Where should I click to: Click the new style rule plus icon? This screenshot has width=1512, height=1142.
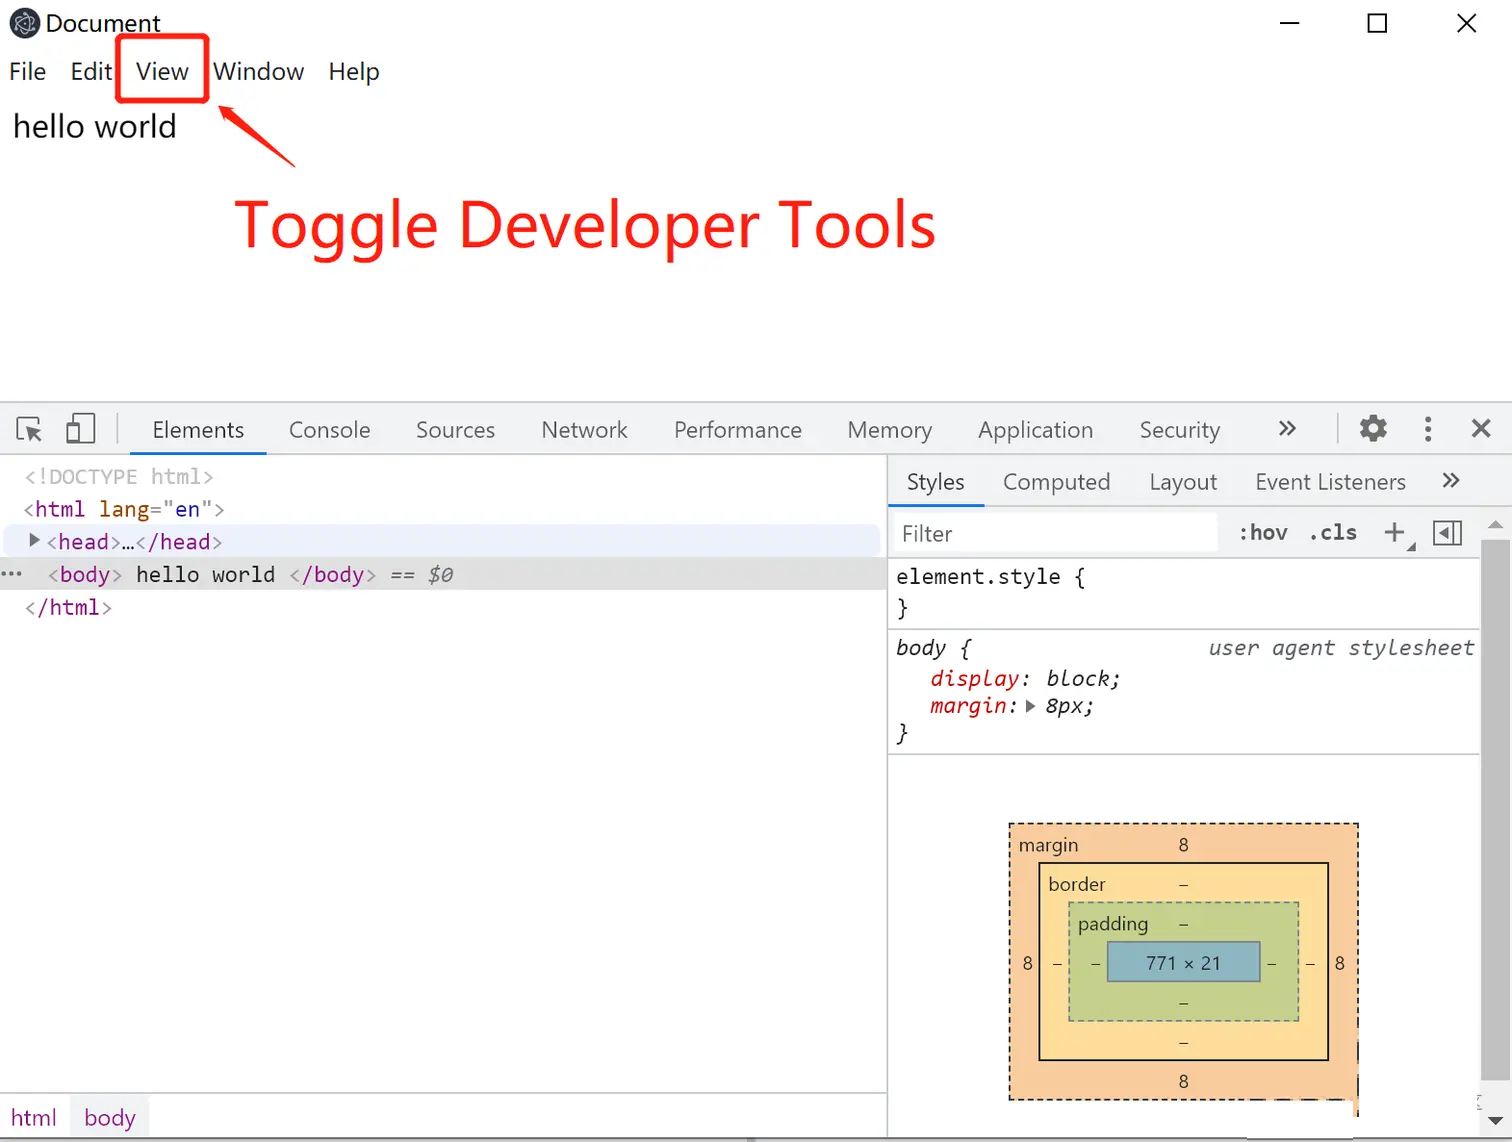click(1395, 532)
